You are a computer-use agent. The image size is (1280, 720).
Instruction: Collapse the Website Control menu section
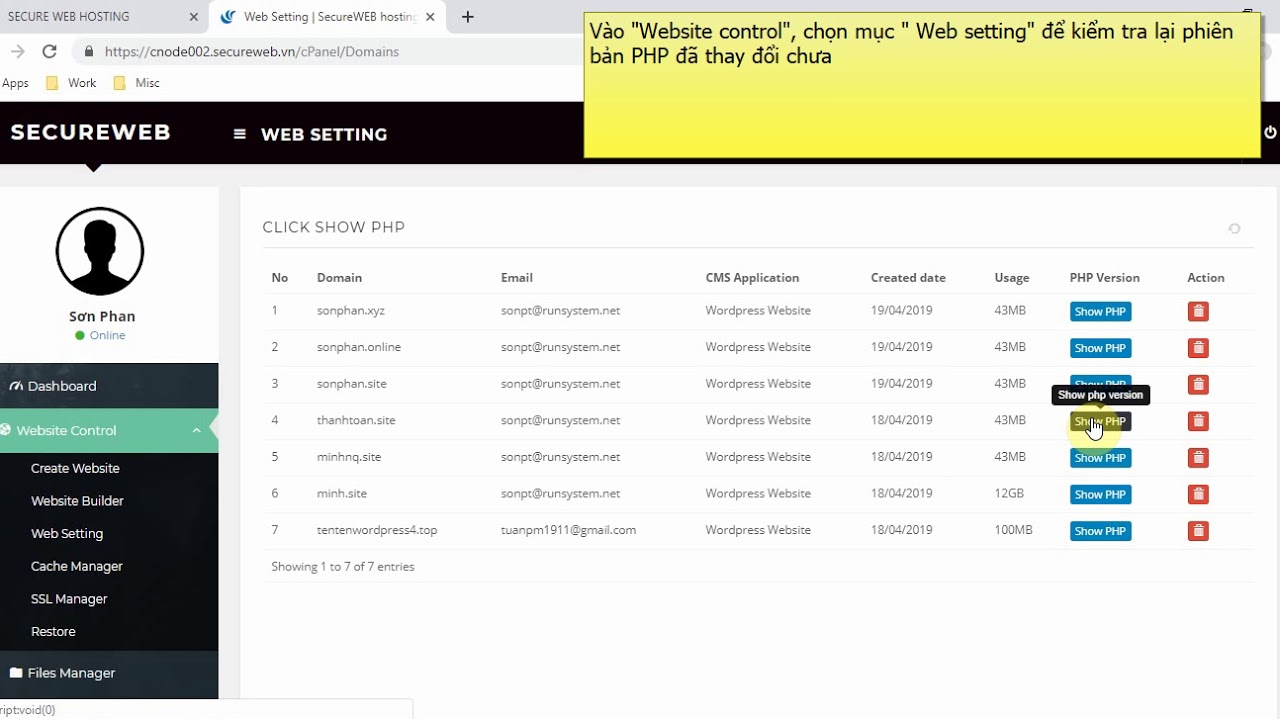(109, 431)
